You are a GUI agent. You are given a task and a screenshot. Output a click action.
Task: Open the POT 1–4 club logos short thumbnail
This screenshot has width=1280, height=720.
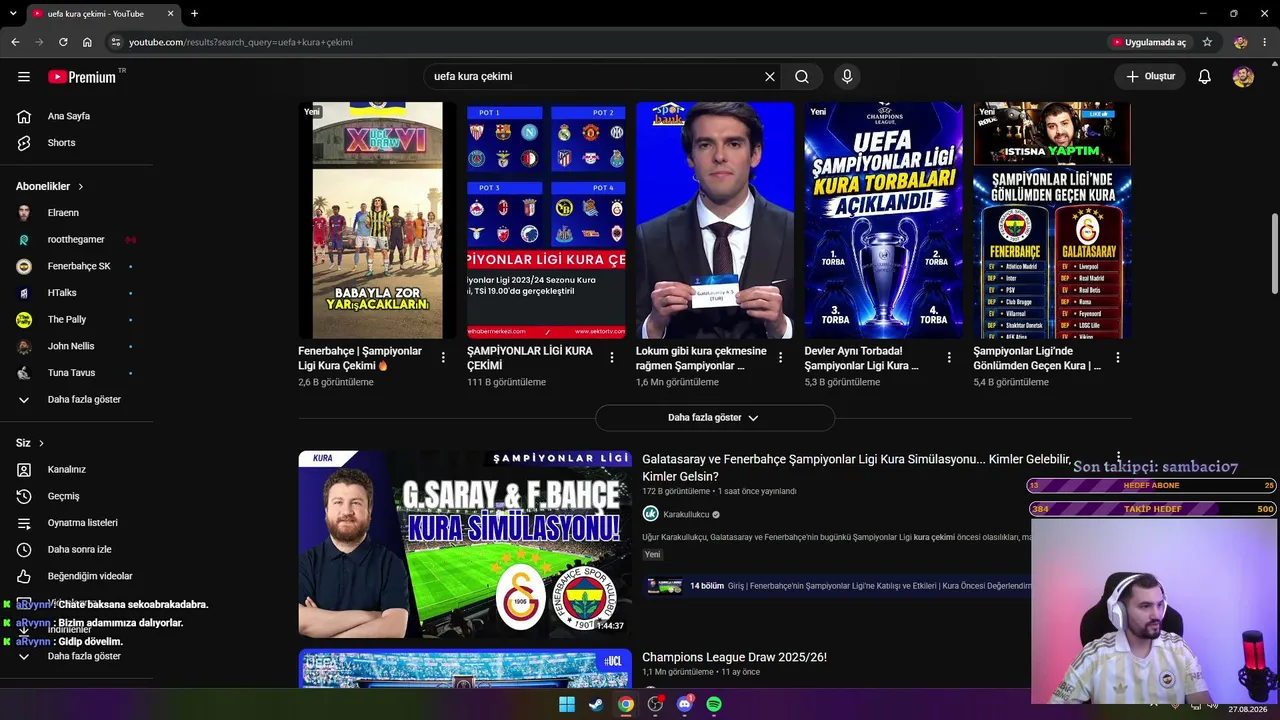(546, 220)
